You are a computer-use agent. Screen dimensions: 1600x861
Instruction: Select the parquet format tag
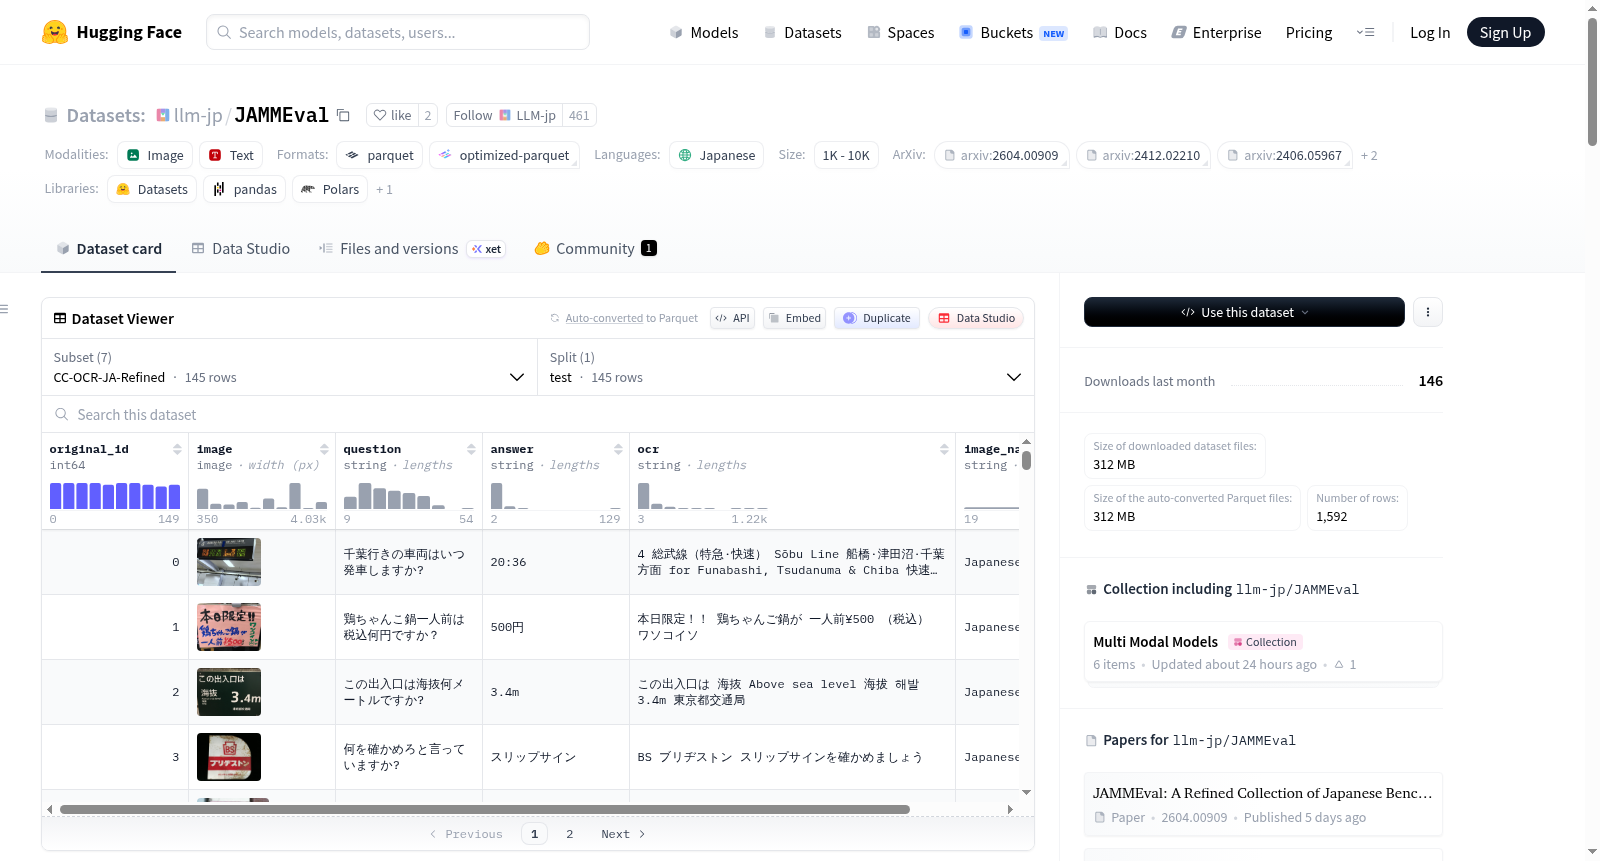(x=380, y=155)
